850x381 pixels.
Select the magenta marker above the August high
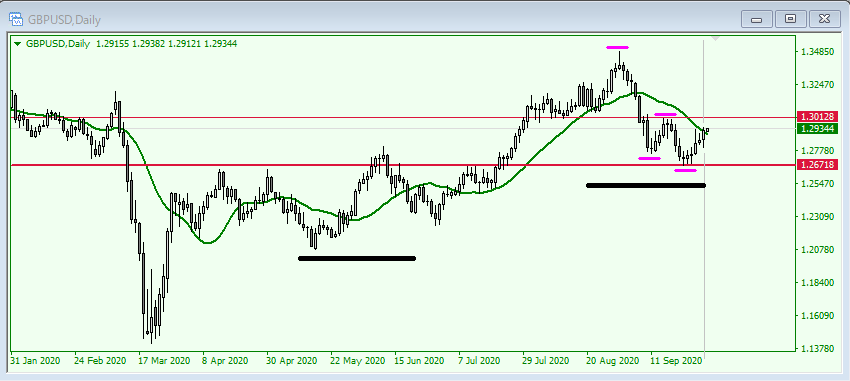(617, 47)
